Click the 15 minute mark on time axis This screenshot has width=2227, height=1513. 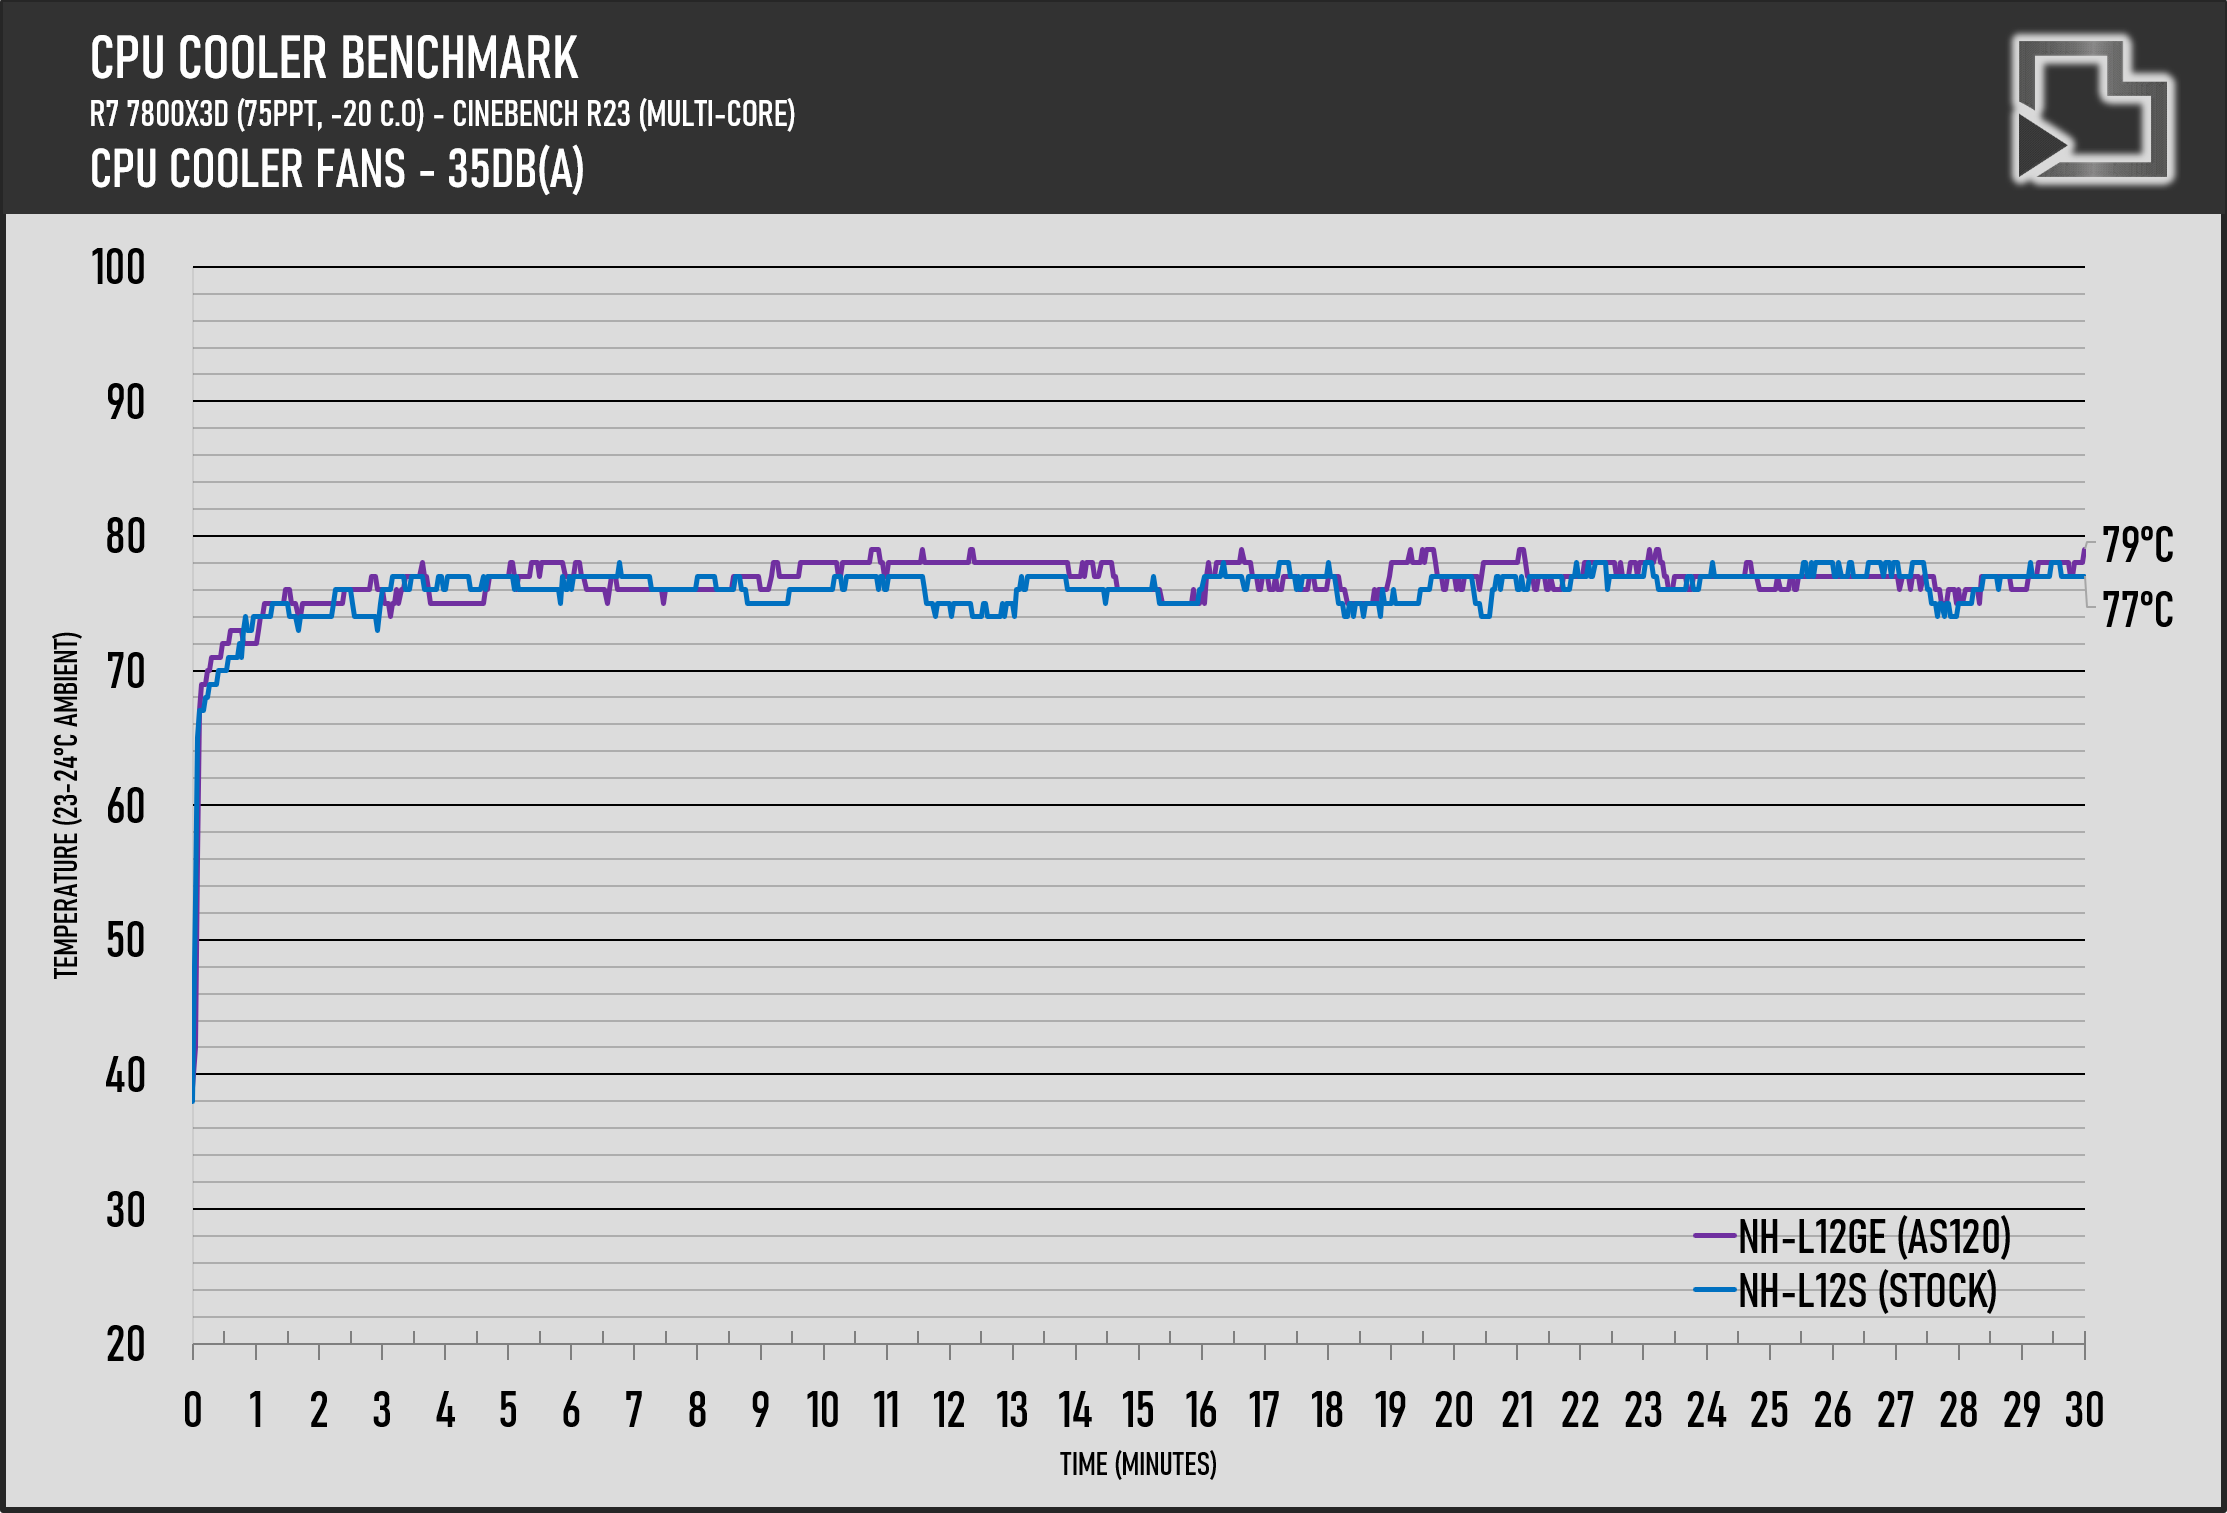coord(1138,1410)
